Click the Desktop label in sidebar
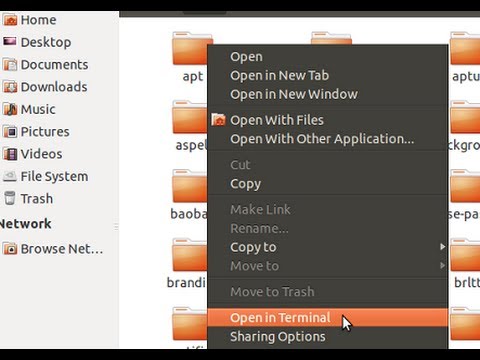 click(x=46, y=42)
